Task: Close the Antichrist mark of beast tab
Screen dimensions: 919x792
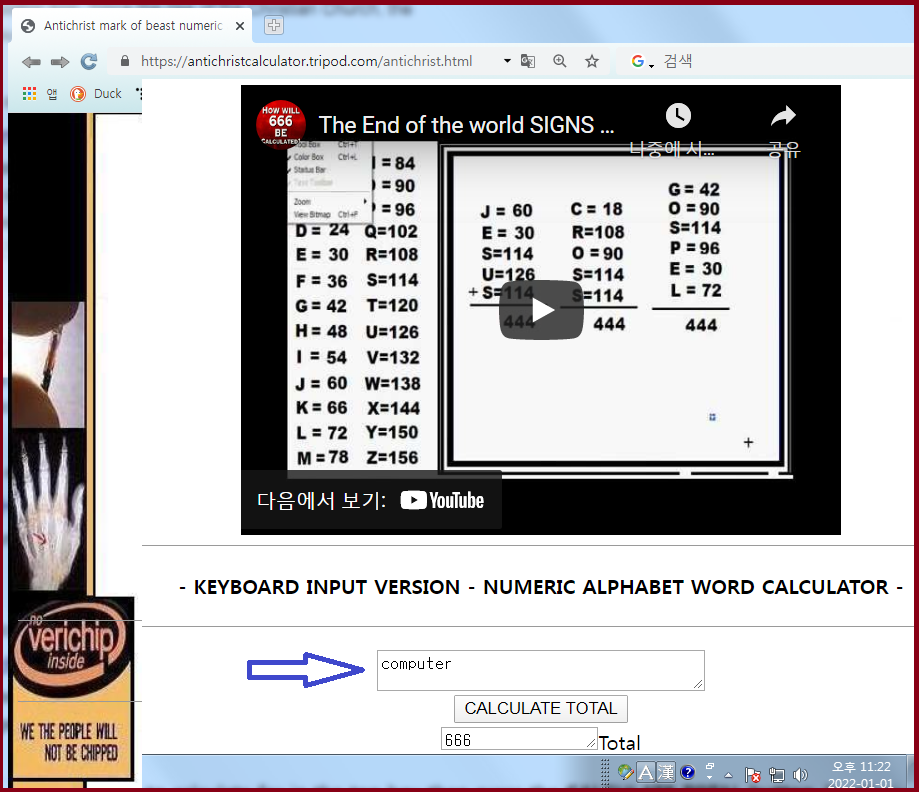Action: tap(240, 26)
